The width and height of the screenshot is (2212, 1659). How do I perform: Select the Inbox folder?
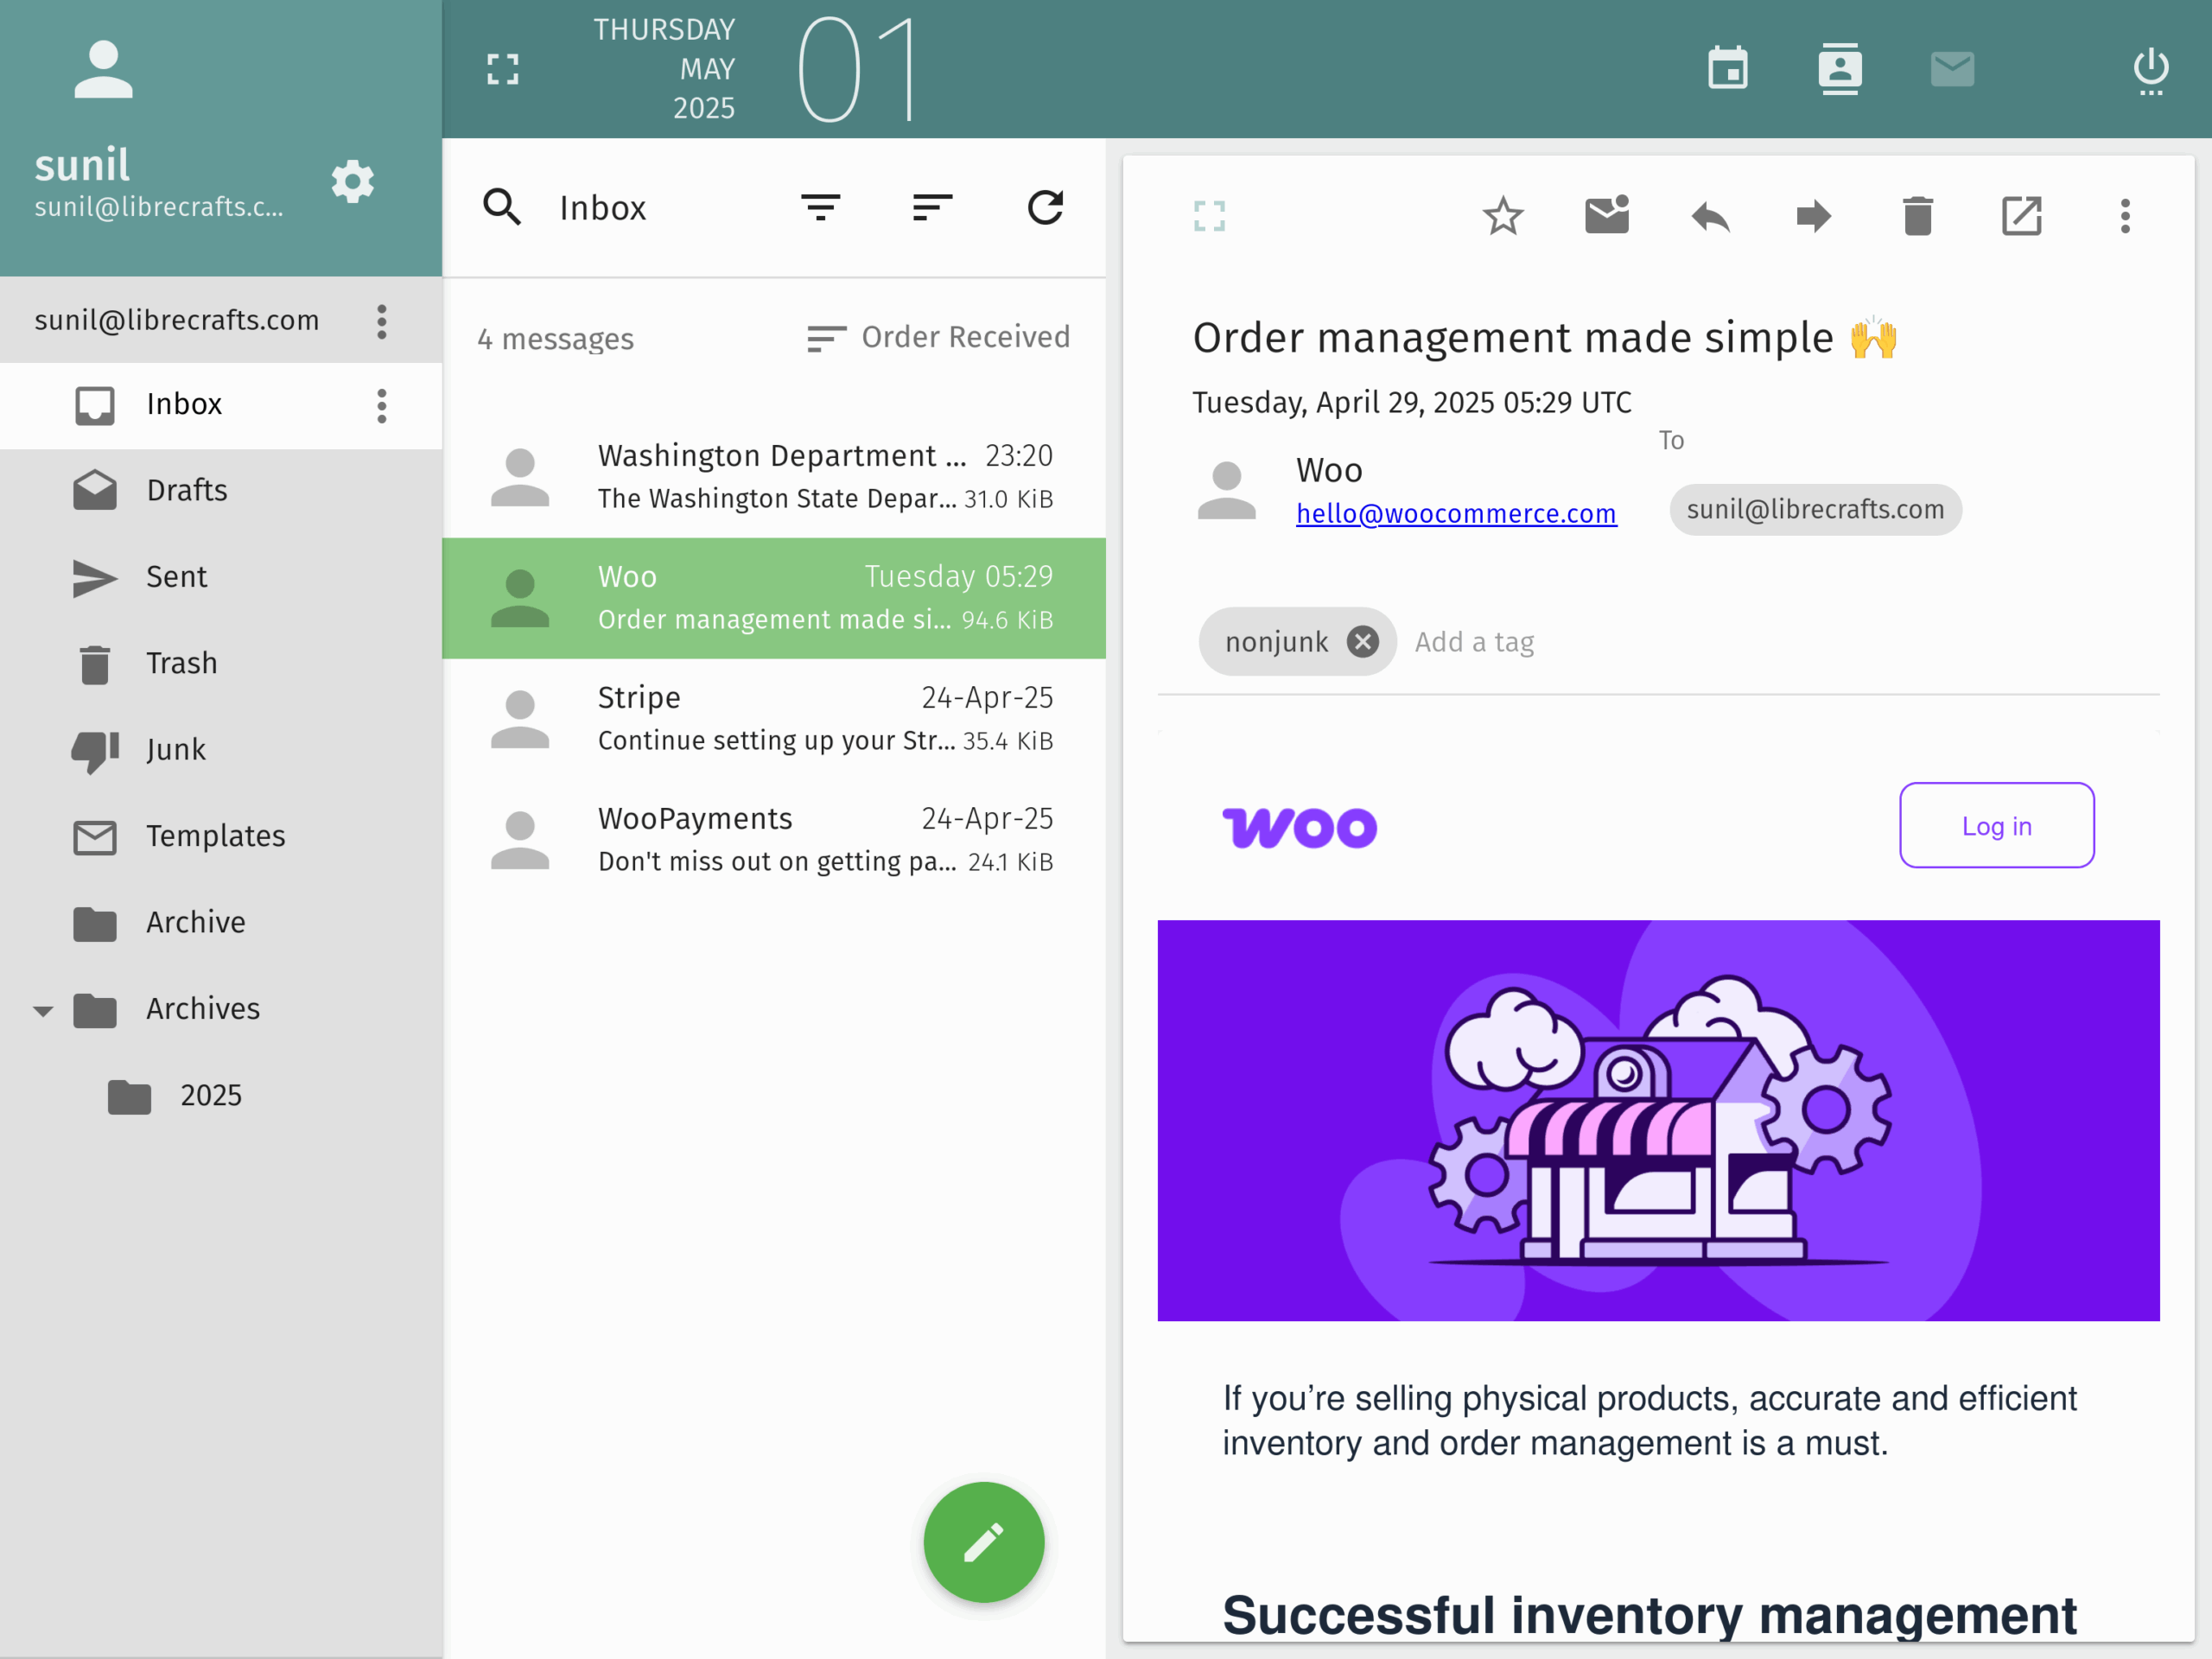click(221, 405)
